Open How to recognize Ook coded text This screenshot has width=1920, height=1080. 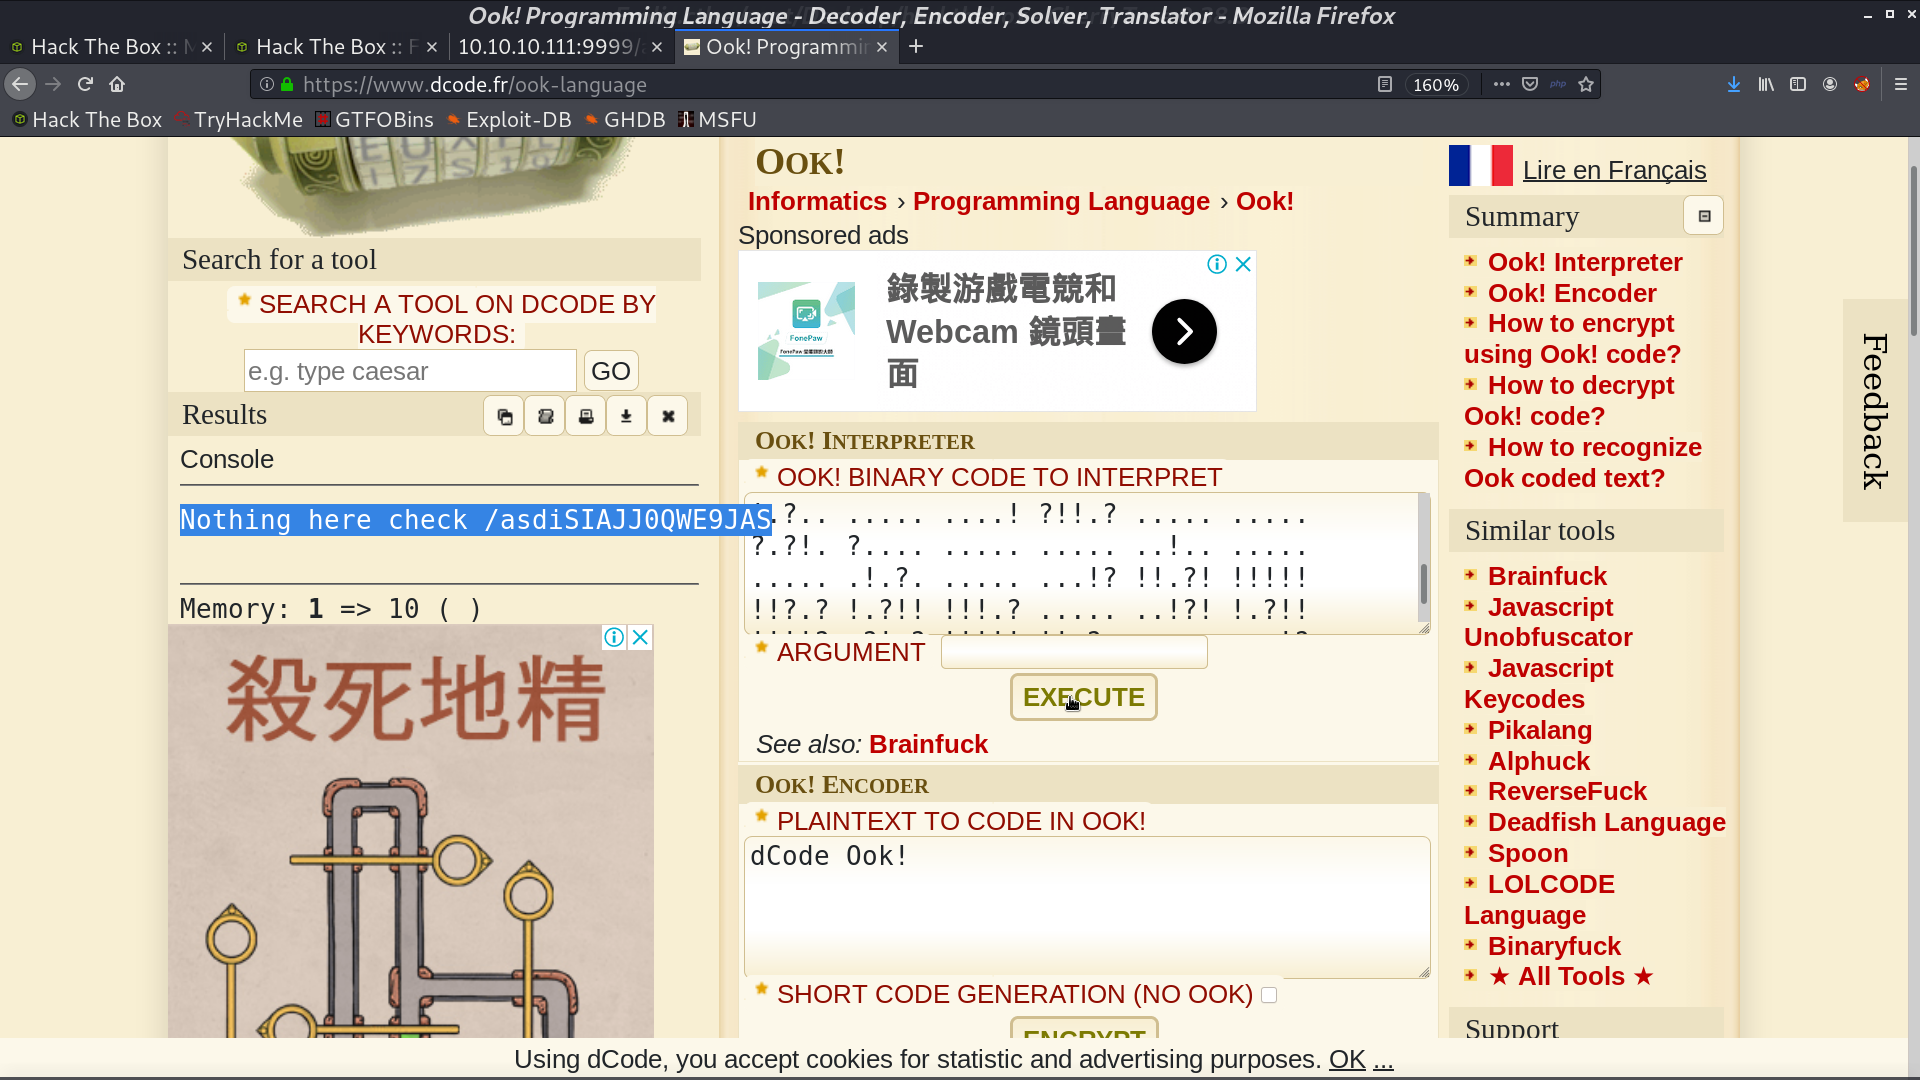coord(1583,463)
